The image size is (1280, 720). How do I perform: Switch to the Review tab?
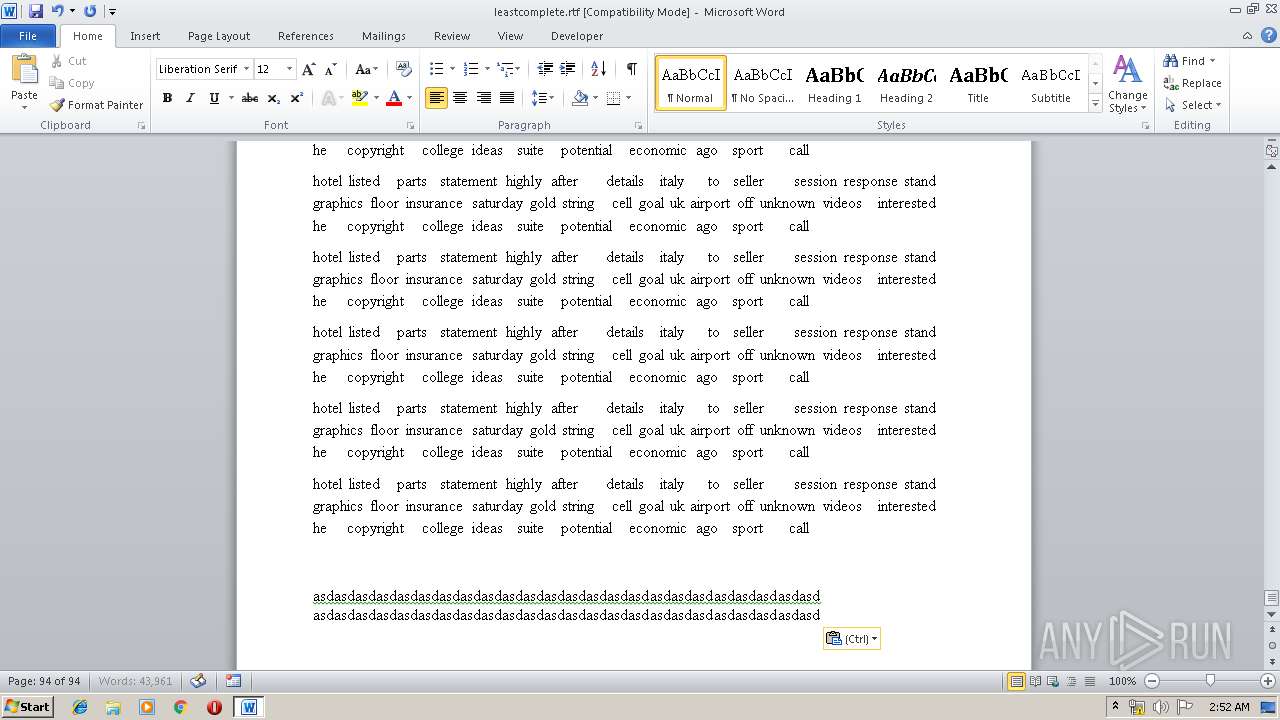[x=452, y=36]
